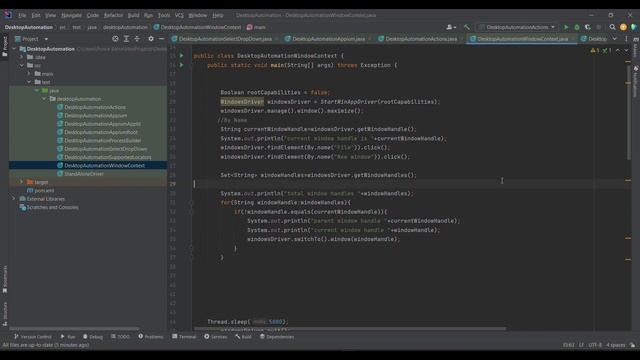Click the Select Opened File target icon
The image size is (640, 360).
pos(115,39)
